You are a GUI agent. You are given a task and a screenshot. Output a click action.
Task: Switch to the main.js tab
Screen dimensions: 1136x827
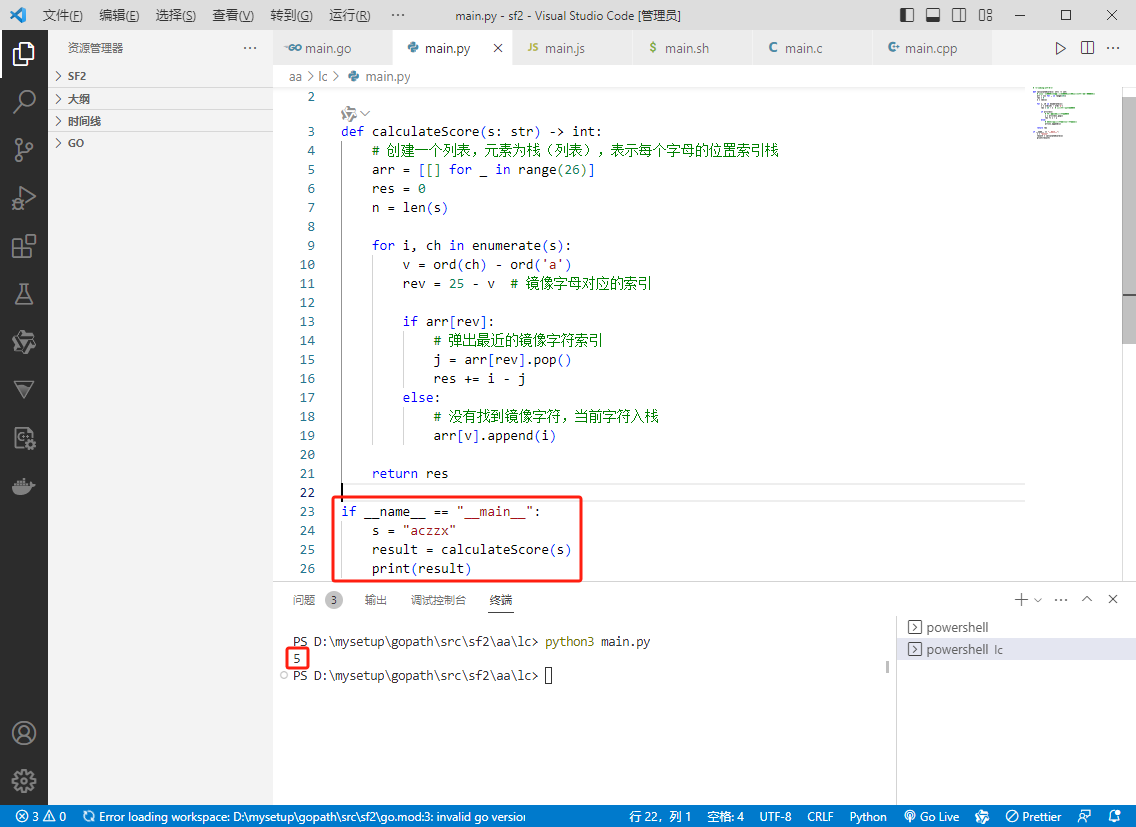coord(572,48)
